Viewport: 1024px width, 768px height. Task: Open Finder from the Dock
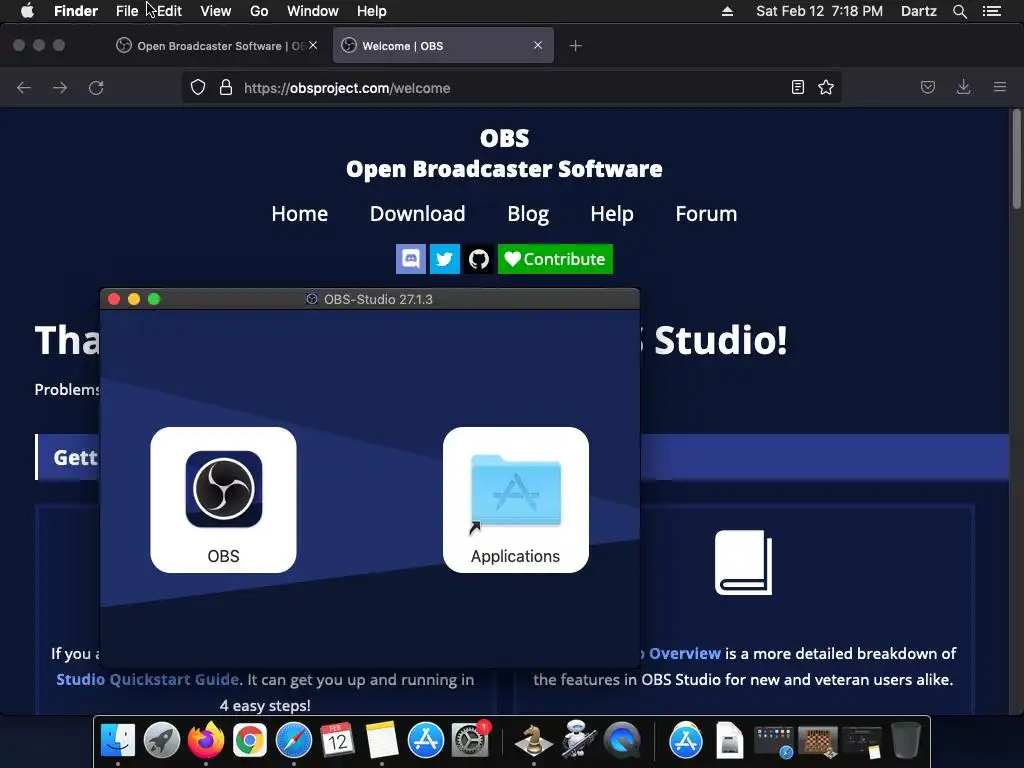tap(118, 740)
